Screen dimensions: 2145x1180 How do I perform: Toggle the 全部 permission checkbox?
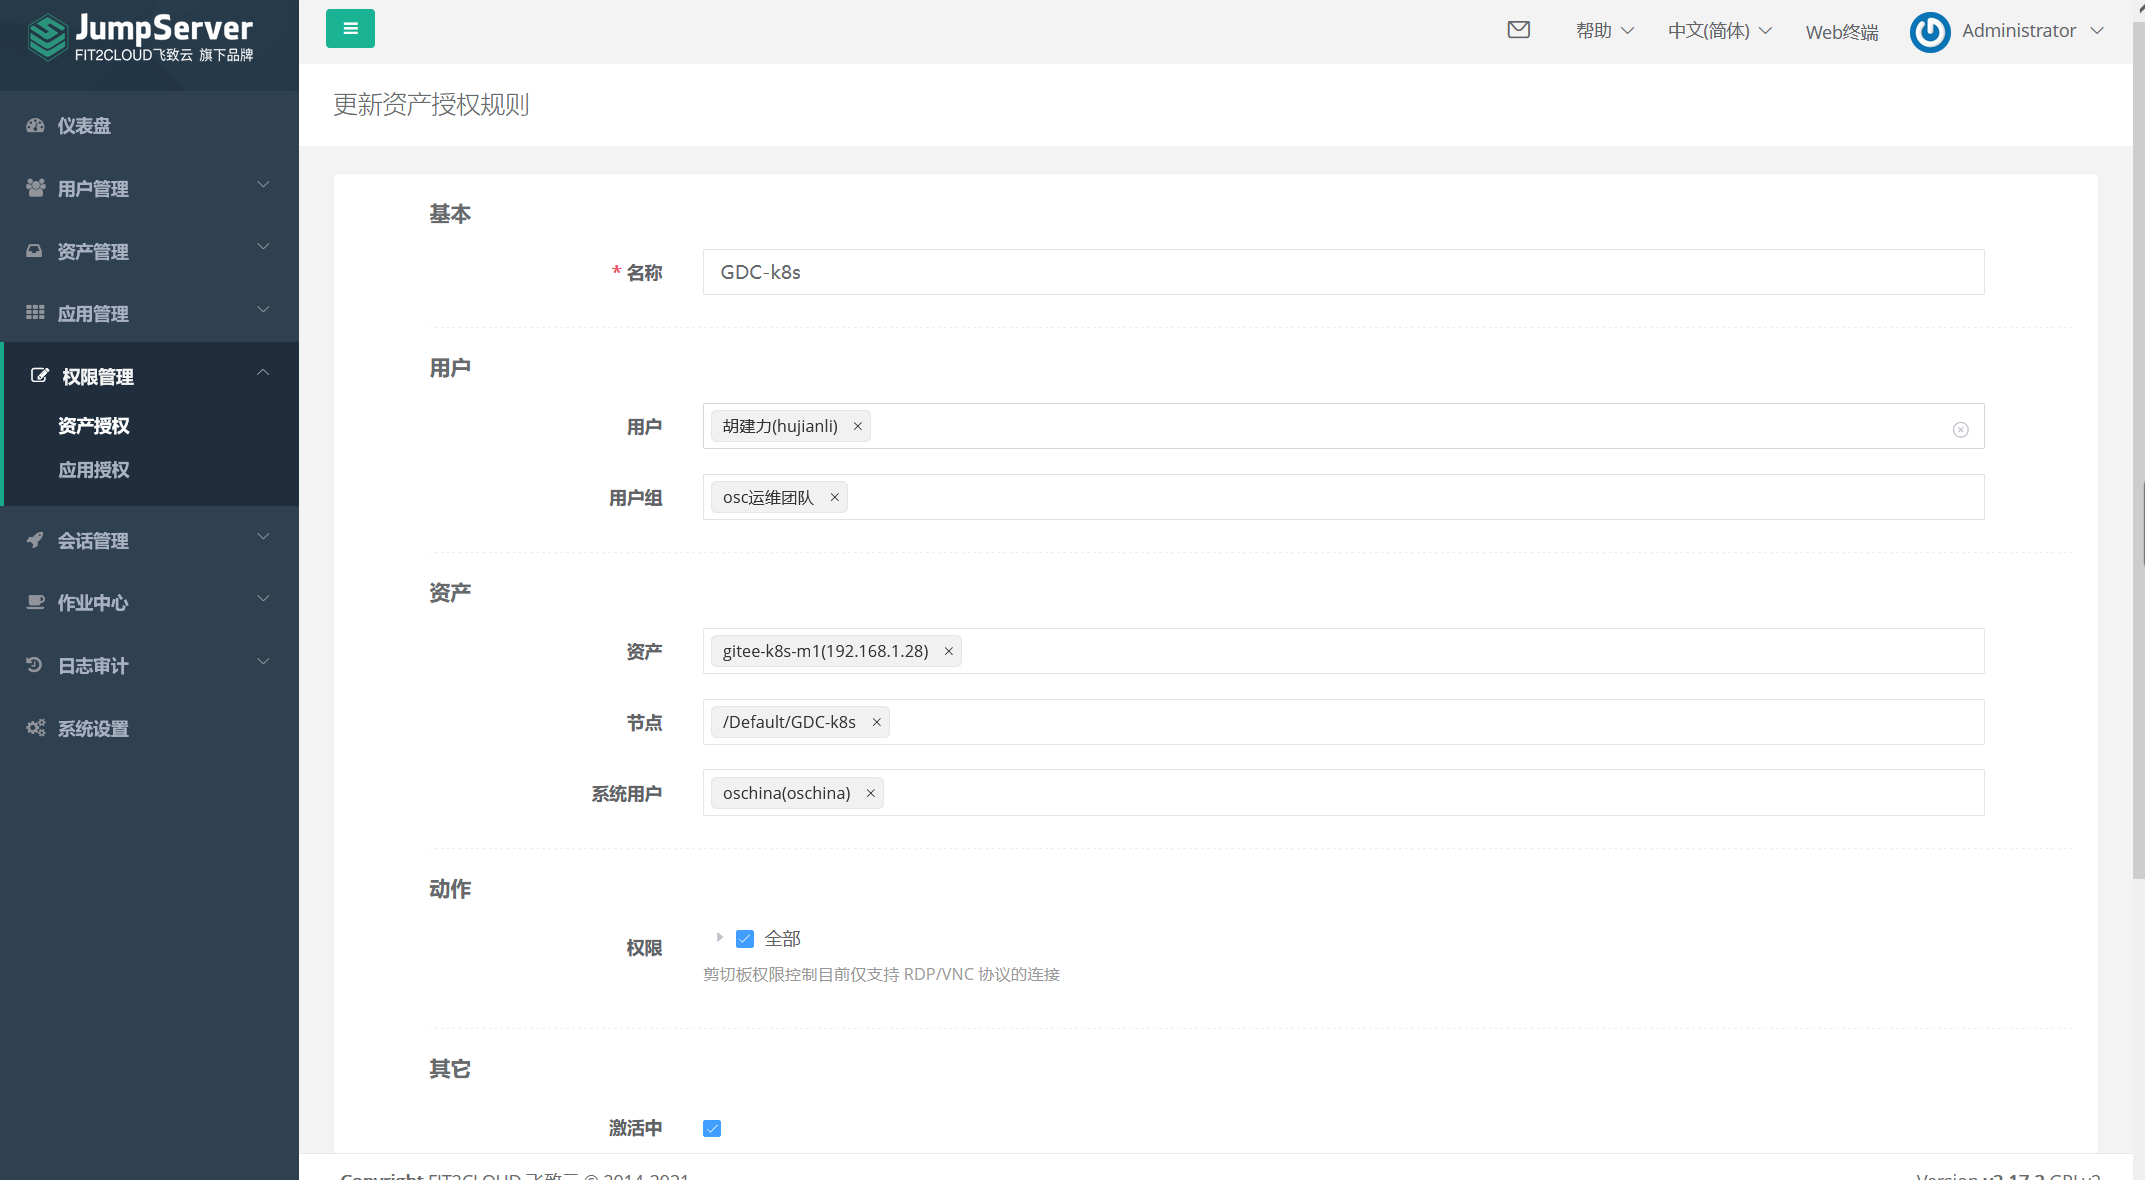745,939
